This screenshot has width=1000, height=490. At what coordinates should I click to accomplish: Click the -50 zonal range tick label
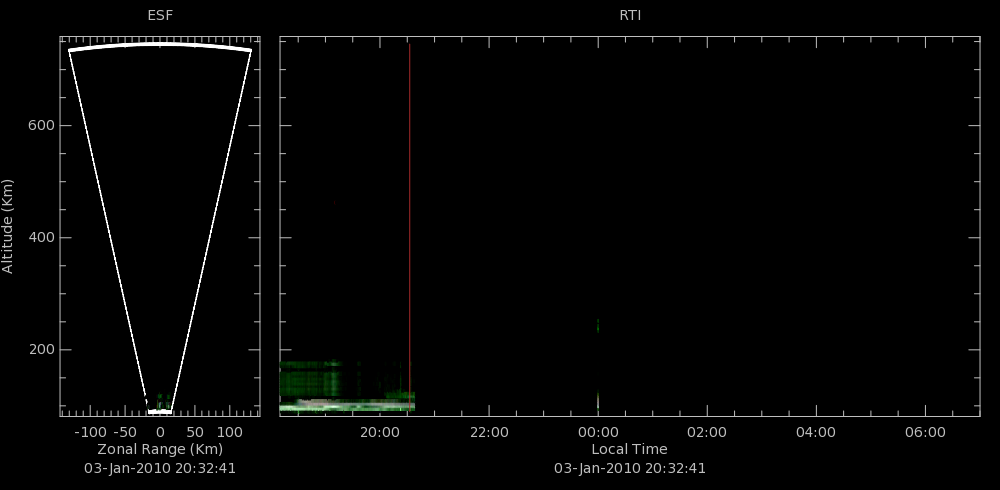125,433
